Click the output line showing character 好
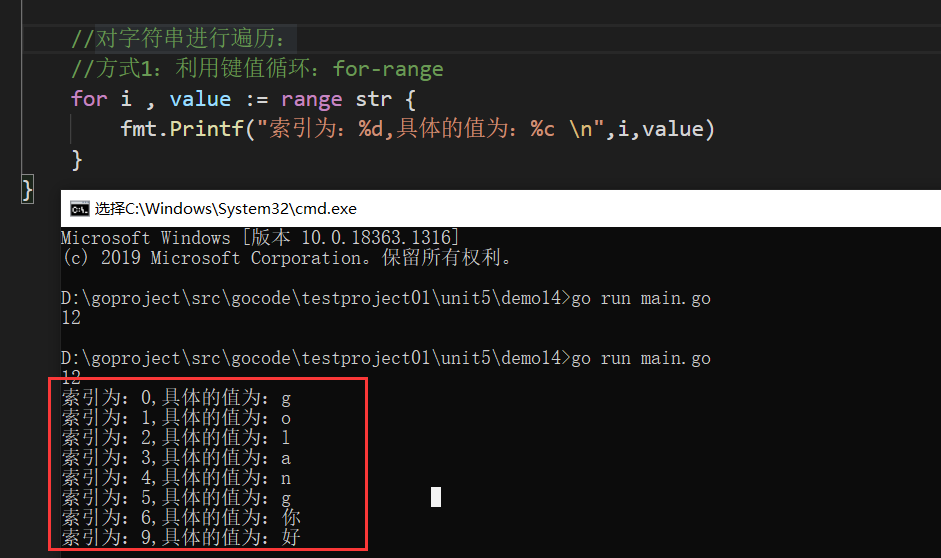This screenshot has width=941, height=558. click(x=181, y=537)
